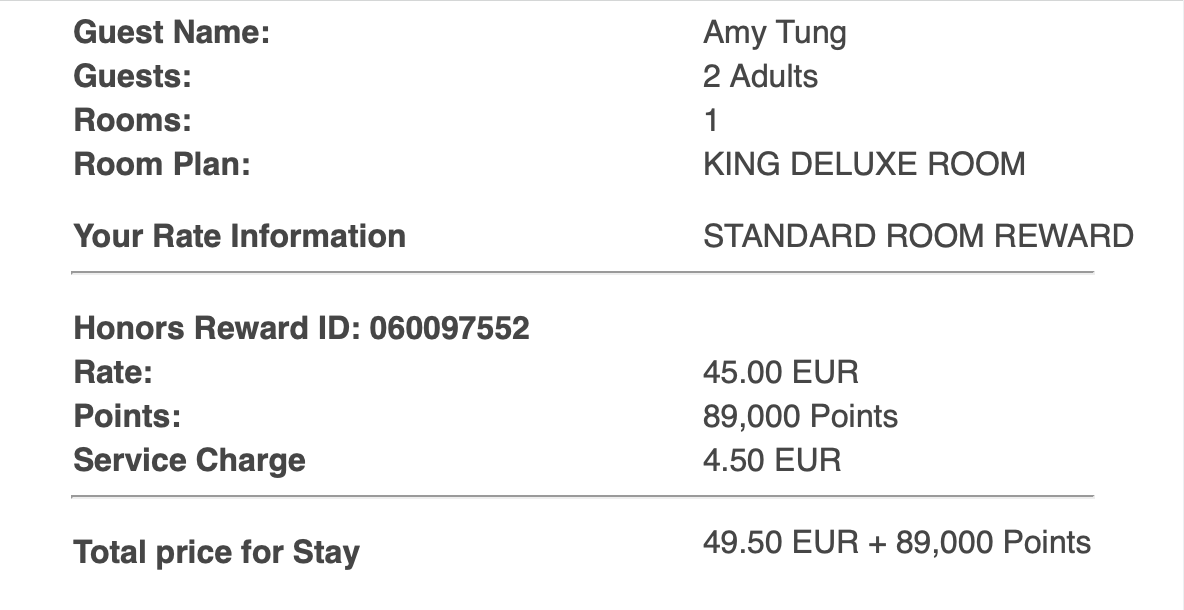Click the "Your Rate Information" heading

(240, 237)
